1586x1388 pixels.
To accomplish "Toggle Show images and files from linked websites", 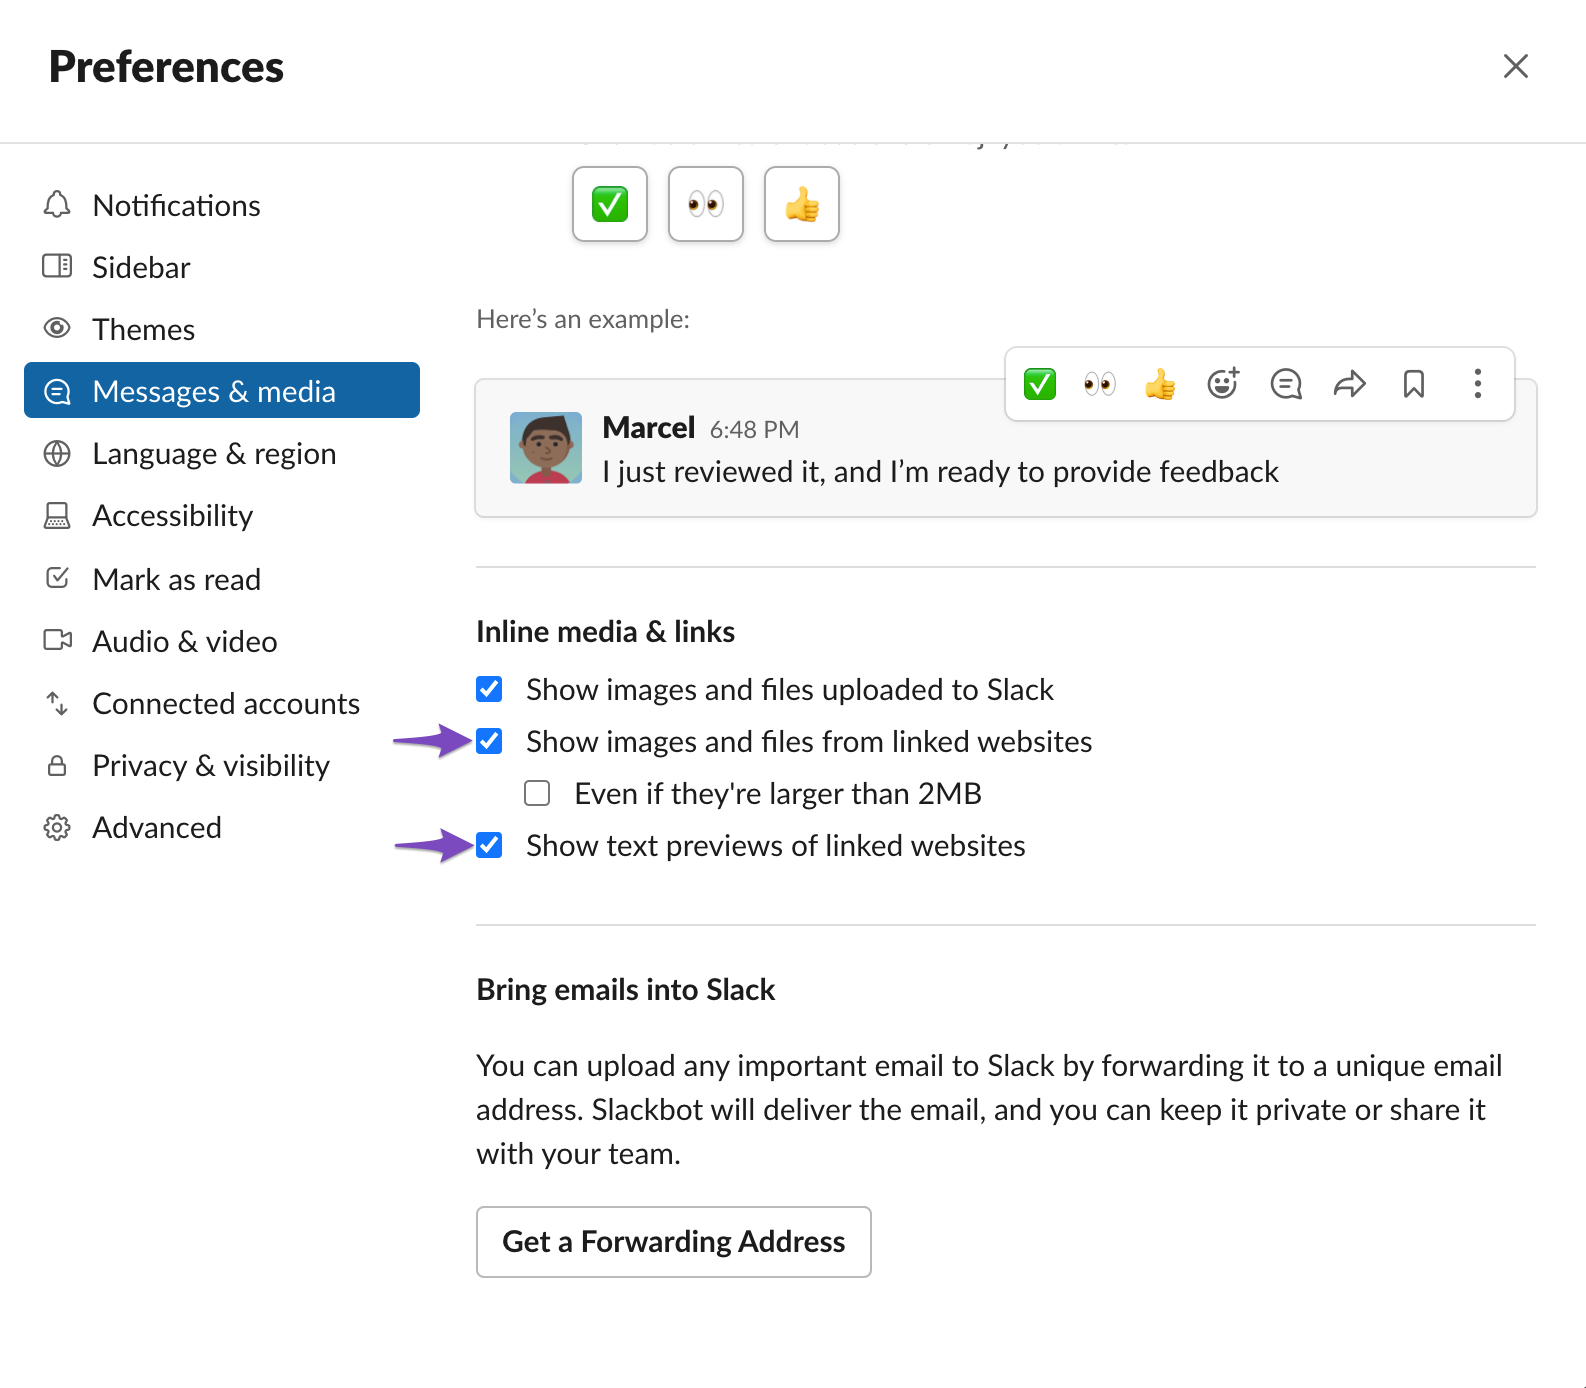I will [x=489, y=741].
